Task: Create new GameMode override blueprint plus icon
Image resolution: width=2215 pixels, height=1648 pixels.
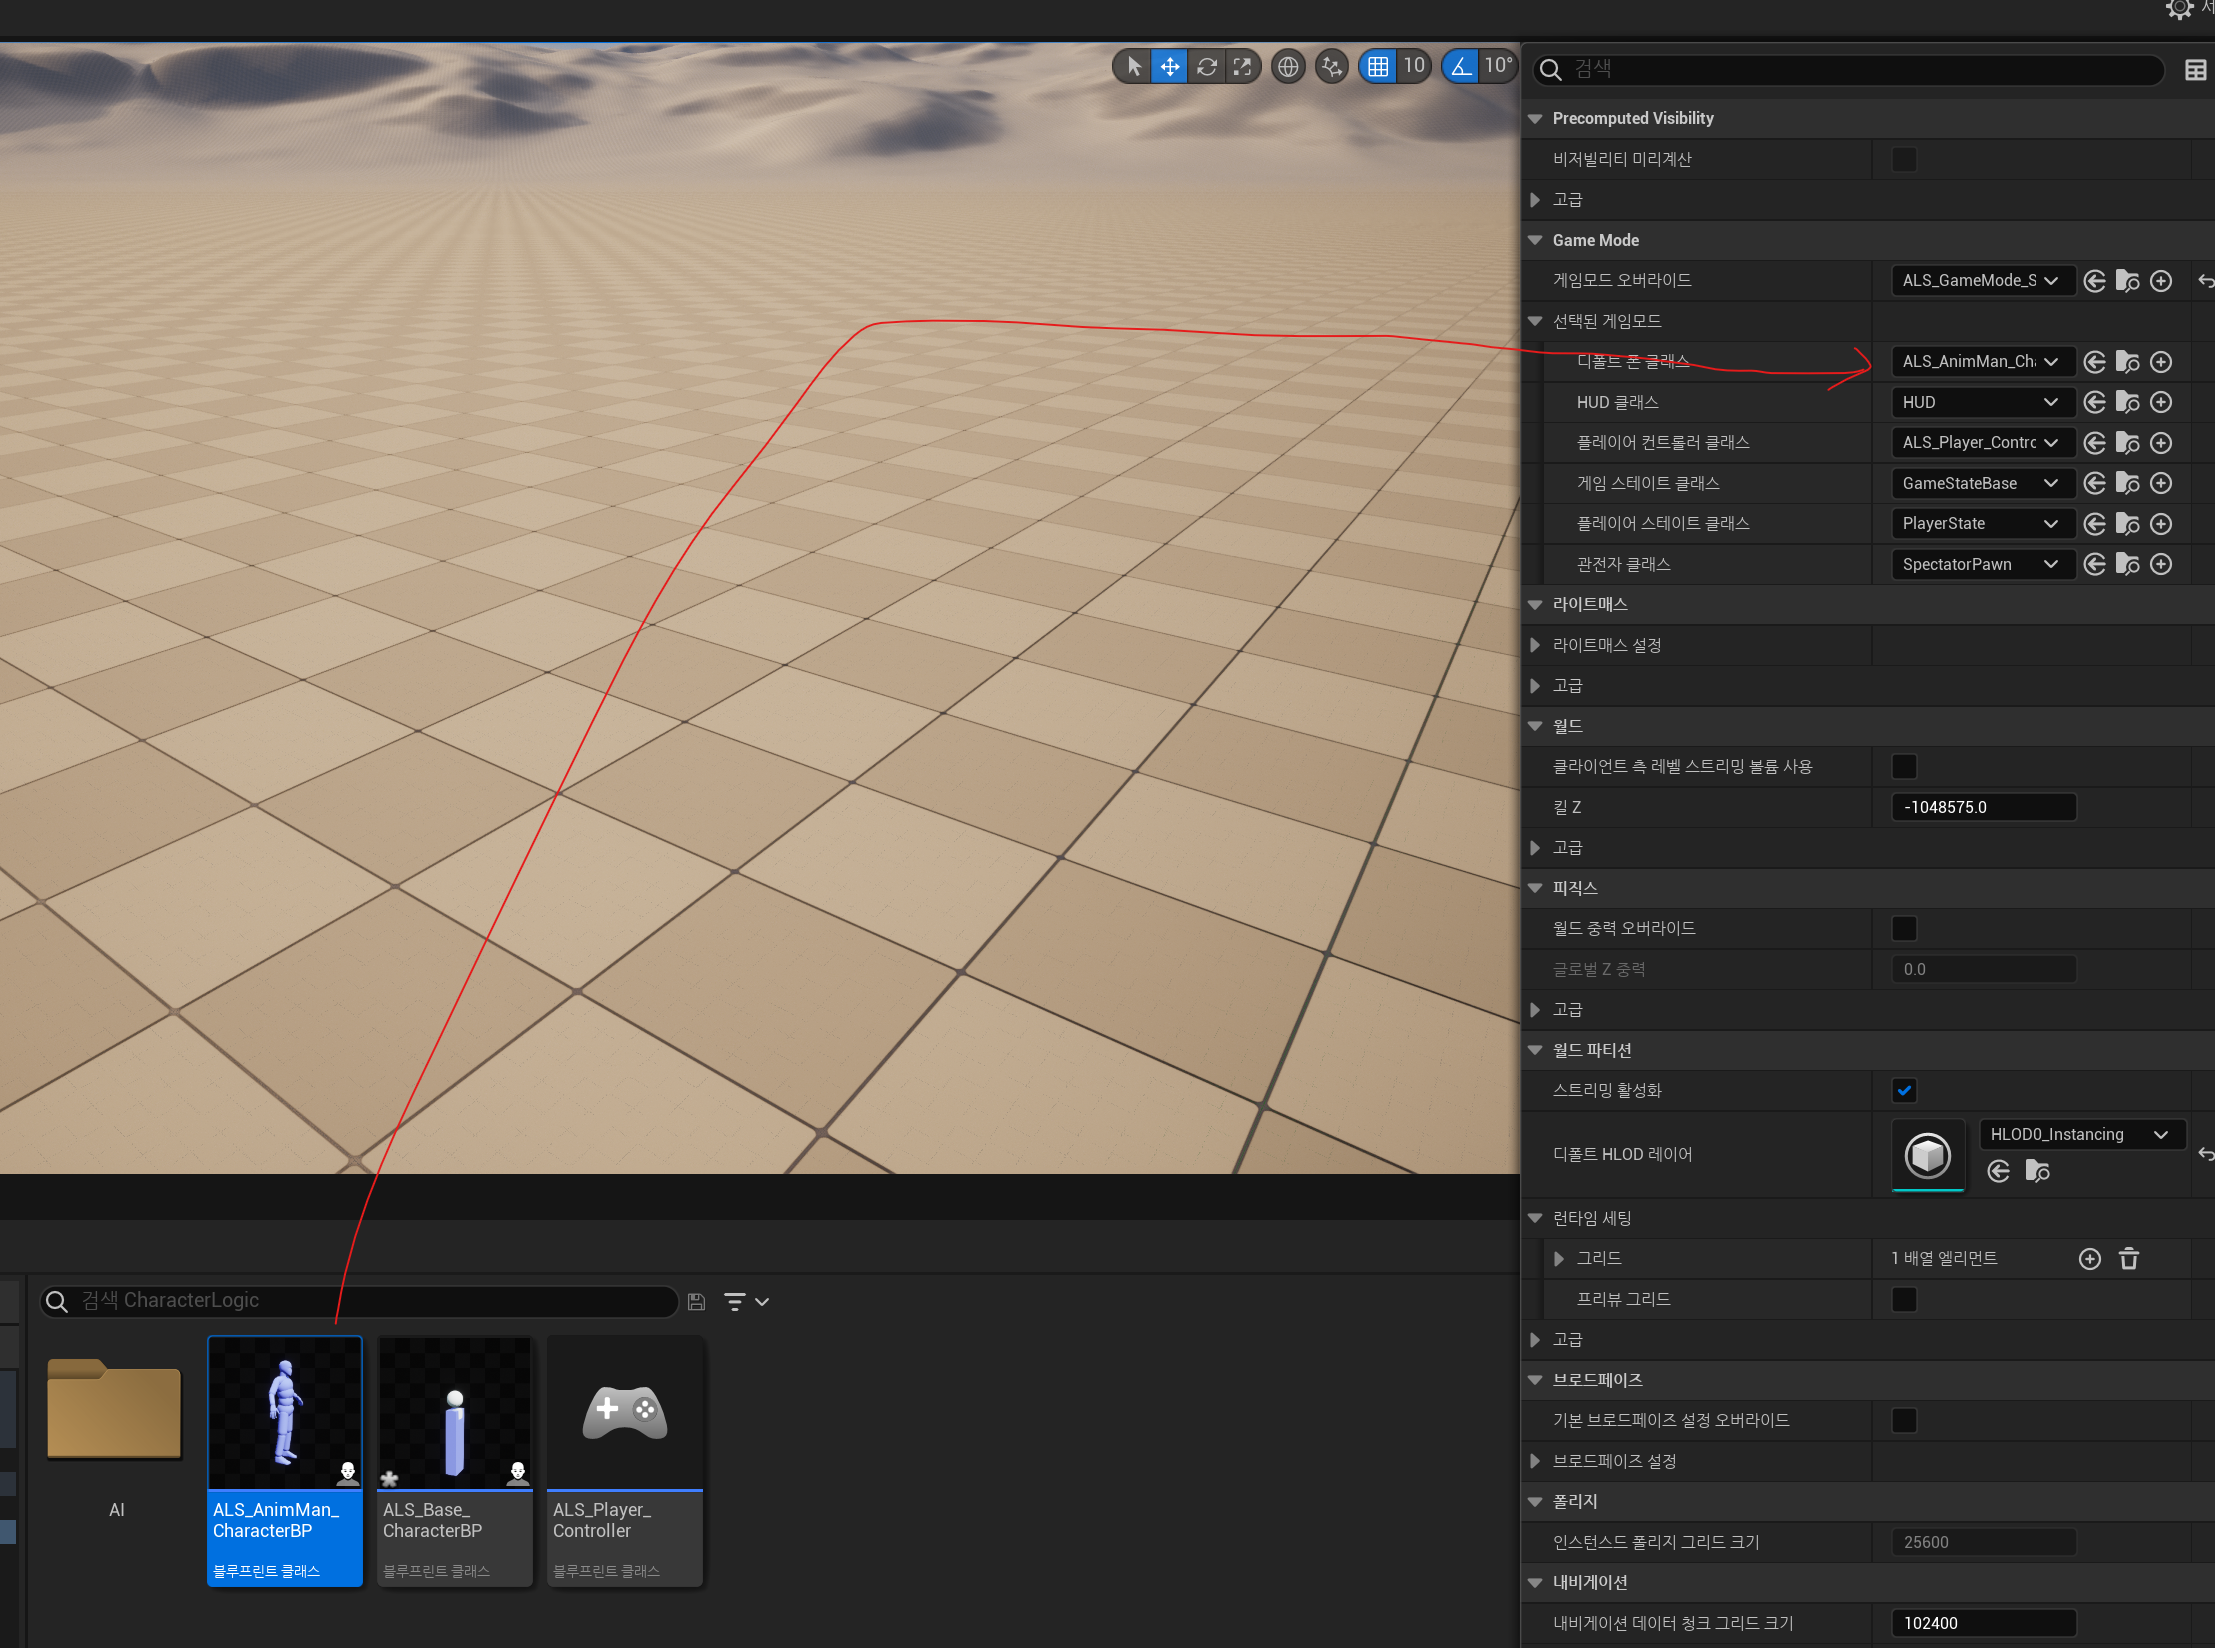Action: click(x=2161, y=281)
